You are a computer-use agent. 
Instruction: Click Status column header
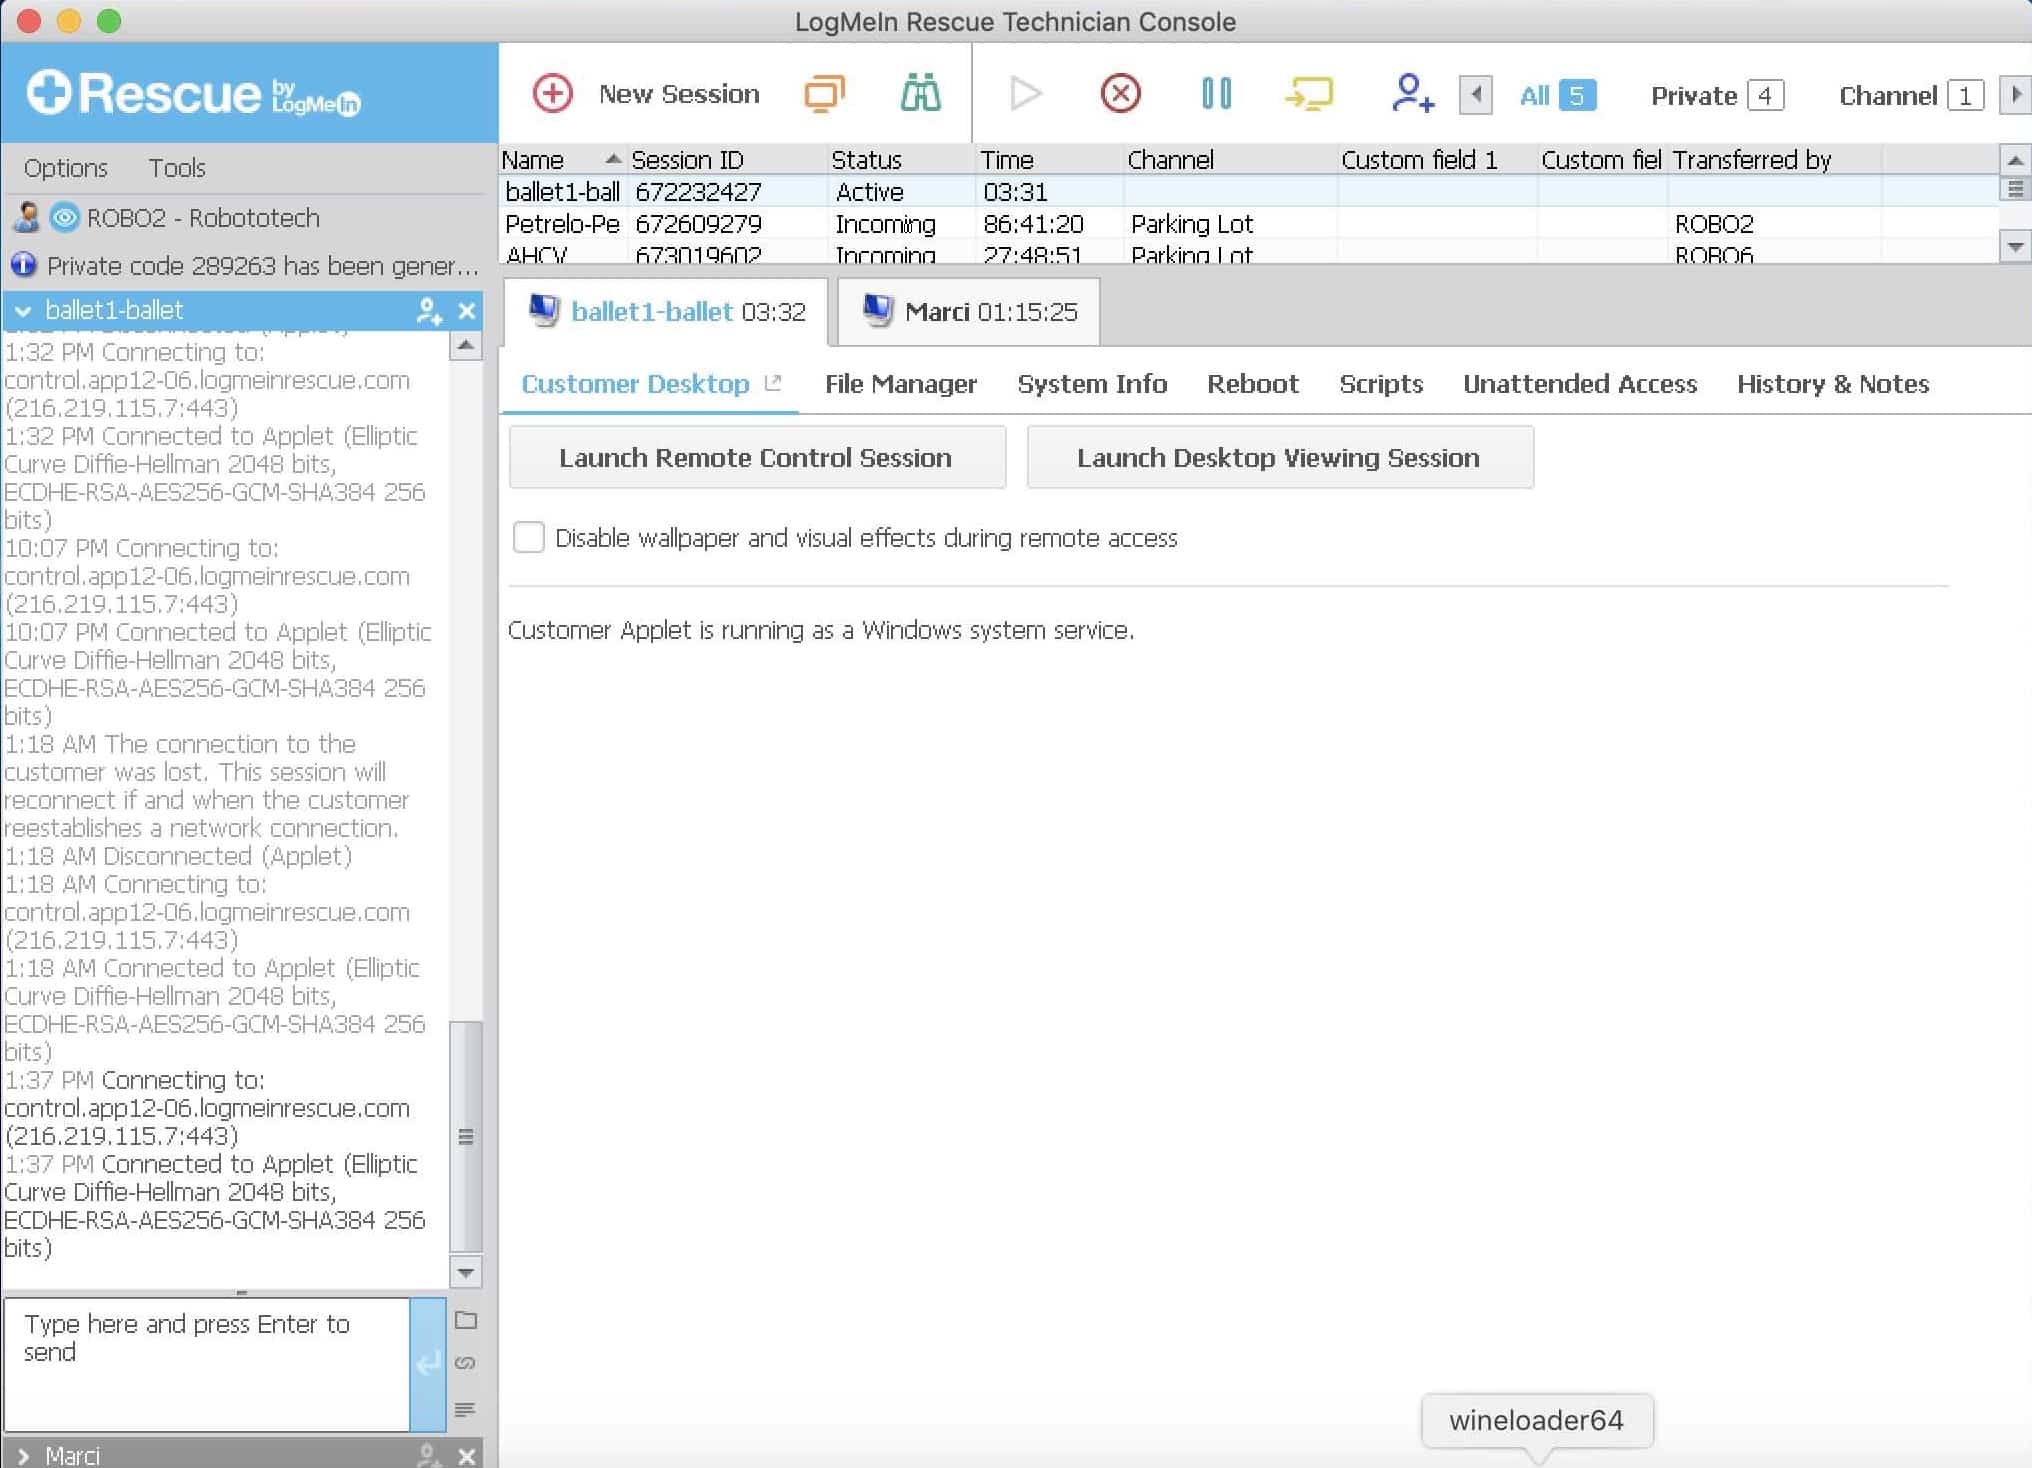click(901, 160)
